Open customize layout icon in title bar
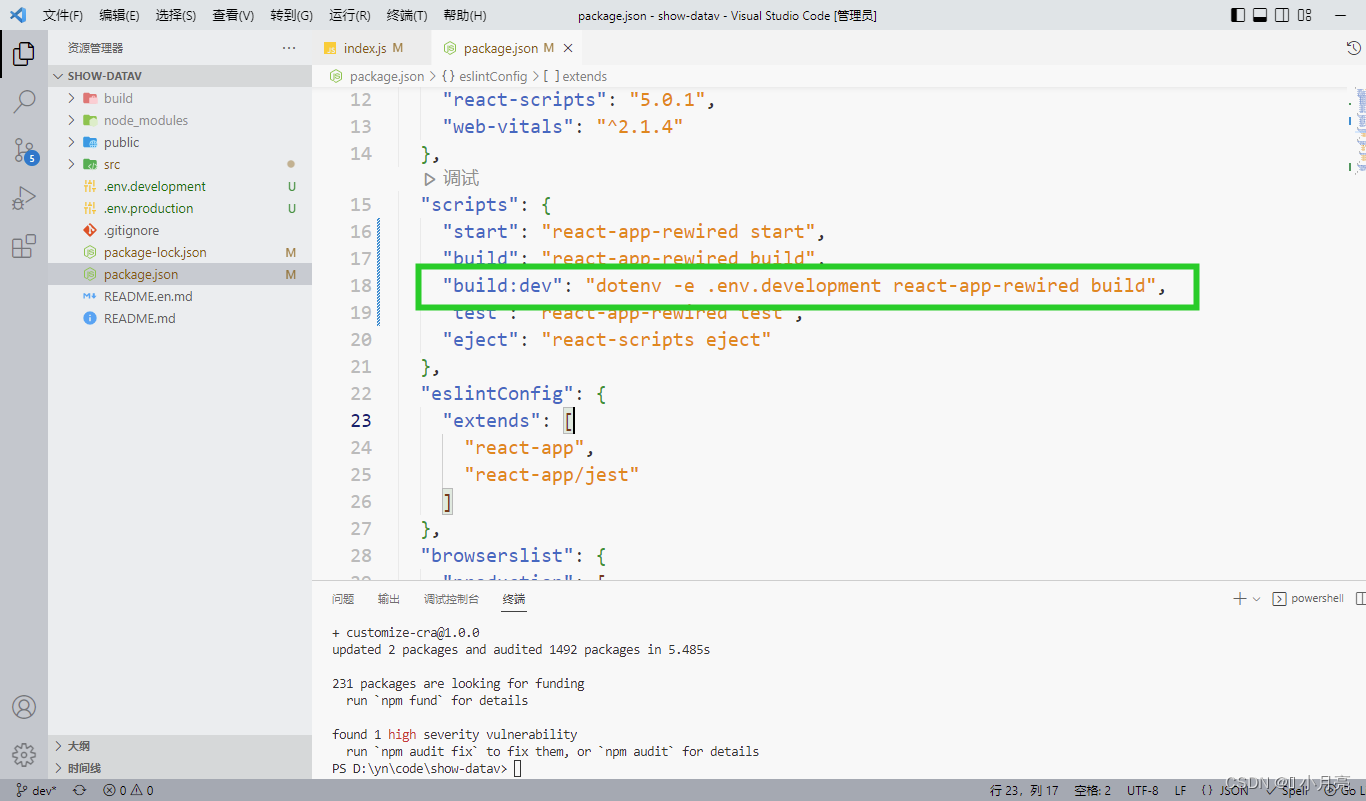The height and width of the screenshot is (801, 1366). (x=1304, y=15)
